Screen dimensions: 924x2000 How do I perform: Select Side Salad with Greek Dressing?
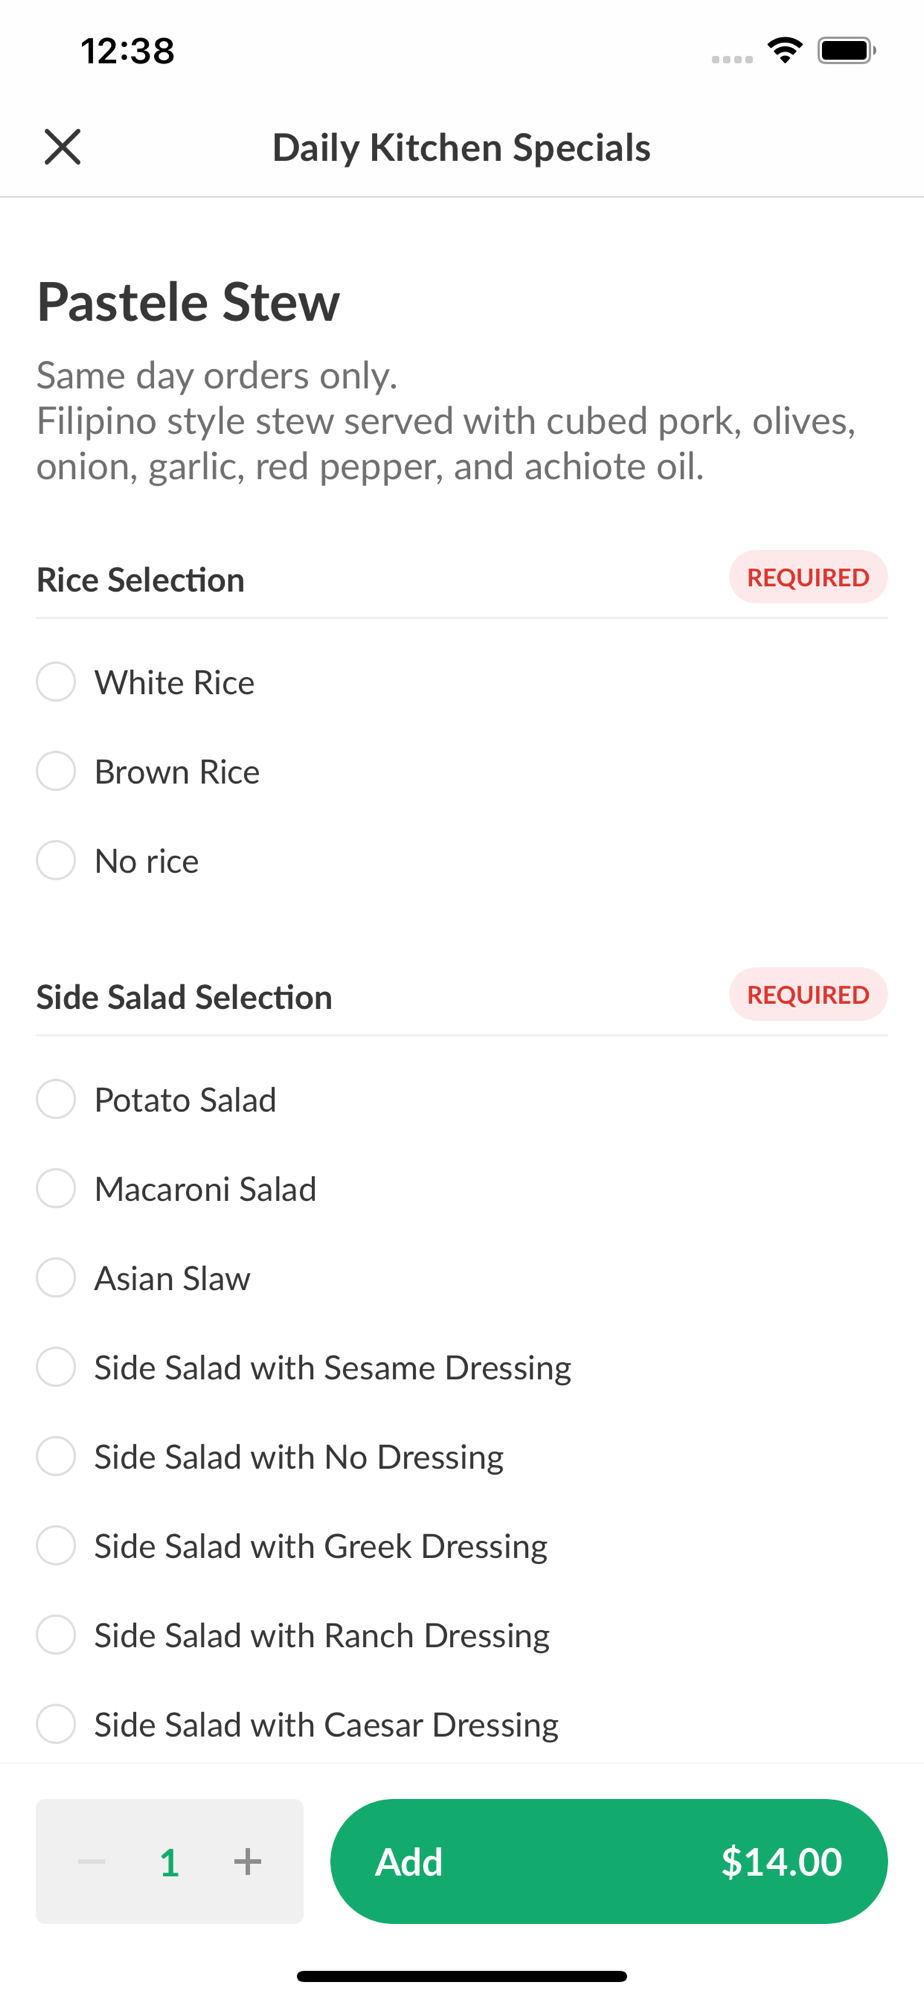[56, 1545]
